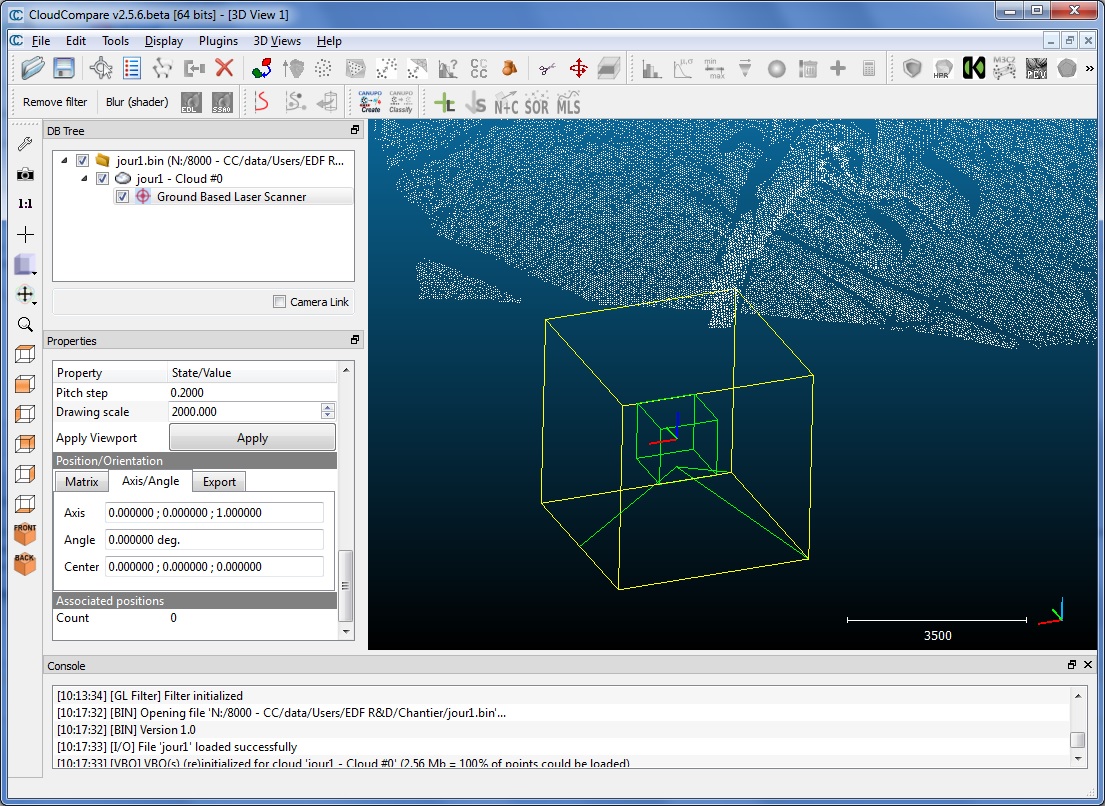Click the PCV plugin icon

pyautogui.click(x=1036, y=68)
